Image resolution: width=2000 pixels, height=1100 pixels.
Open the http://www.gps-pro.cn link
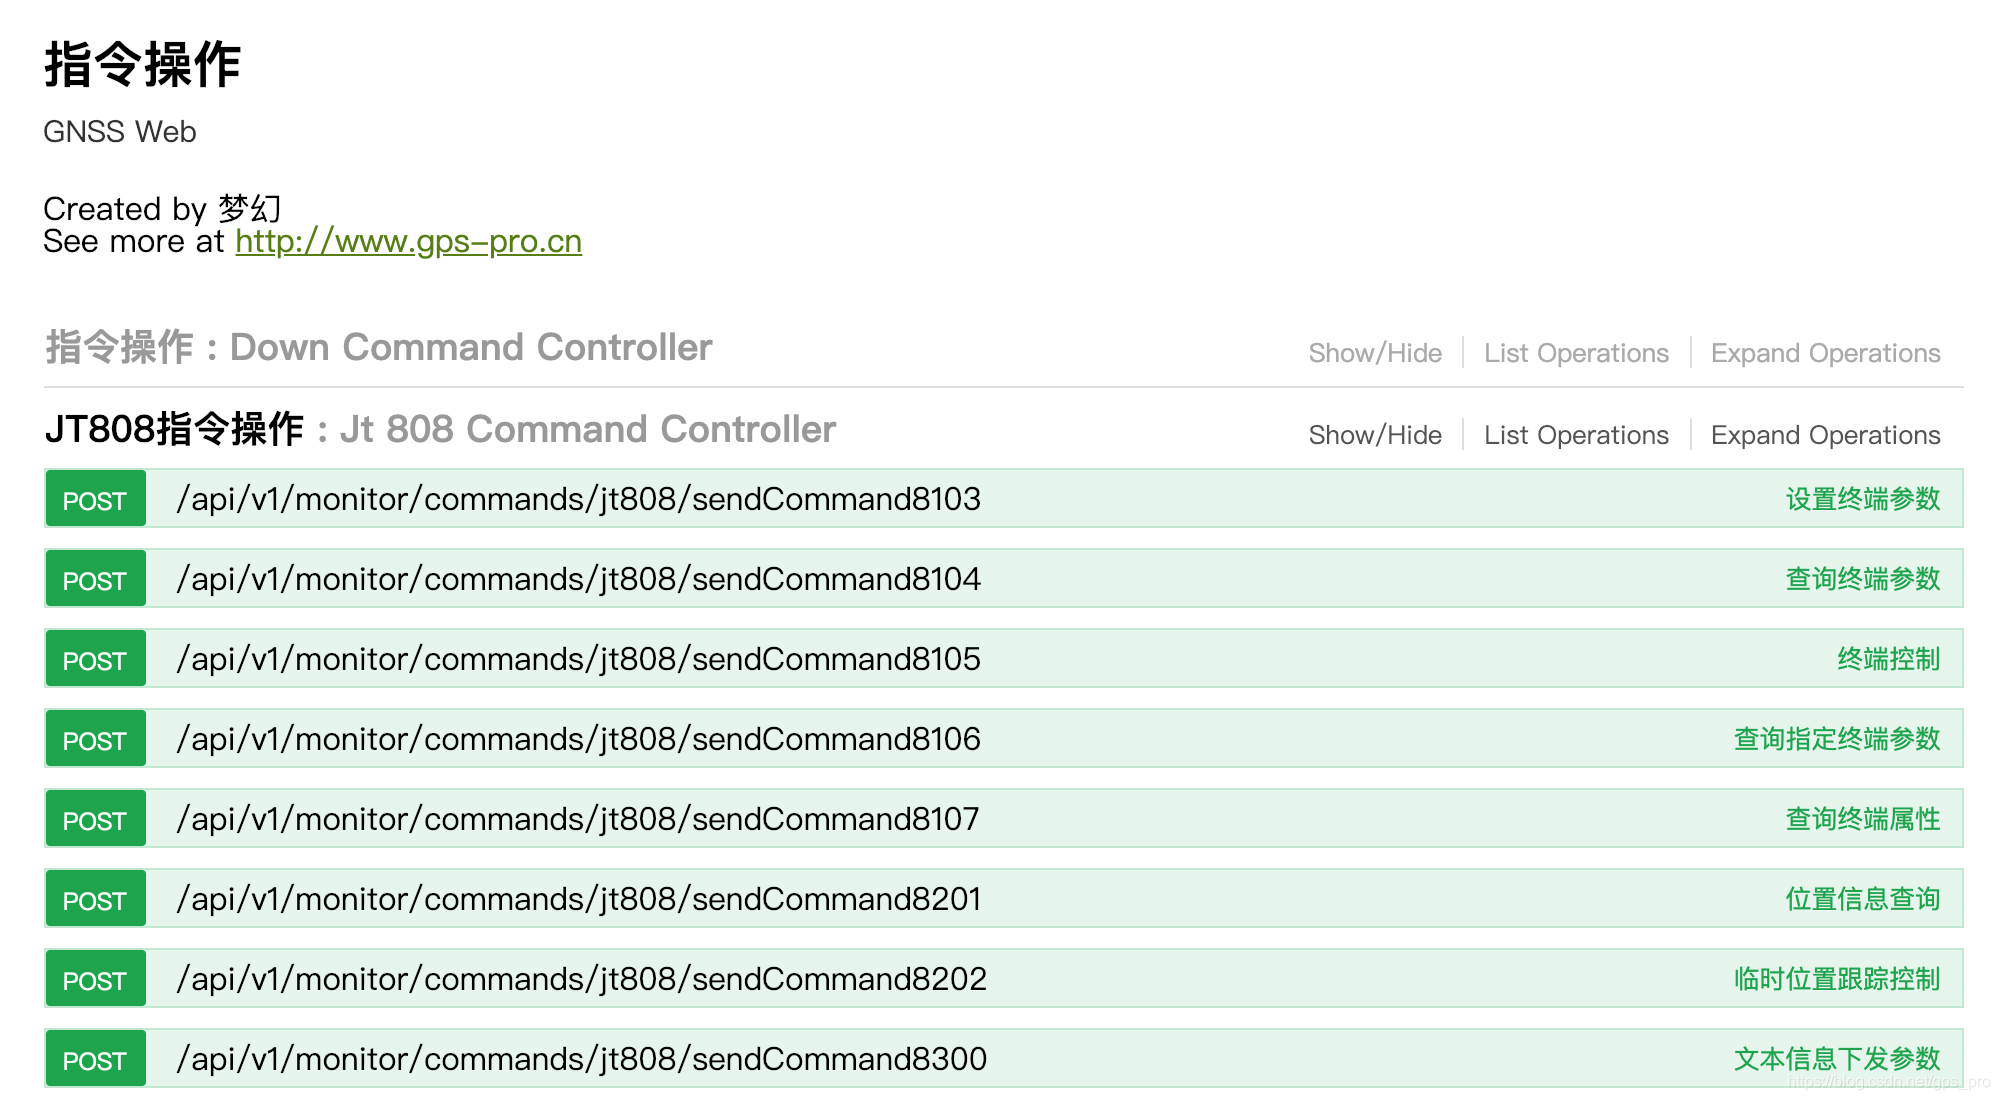[408, 242]
